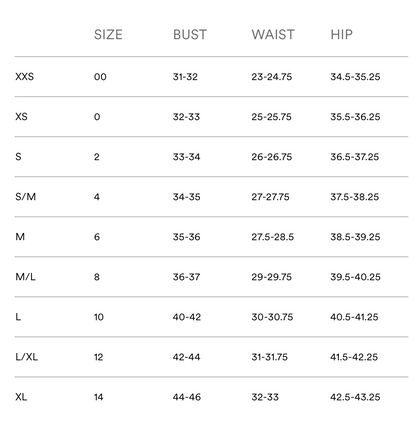Image resolution: width=416 pixels, height=431 pixels.
Task: Click size number 12 cell
Action: [99, 357]
